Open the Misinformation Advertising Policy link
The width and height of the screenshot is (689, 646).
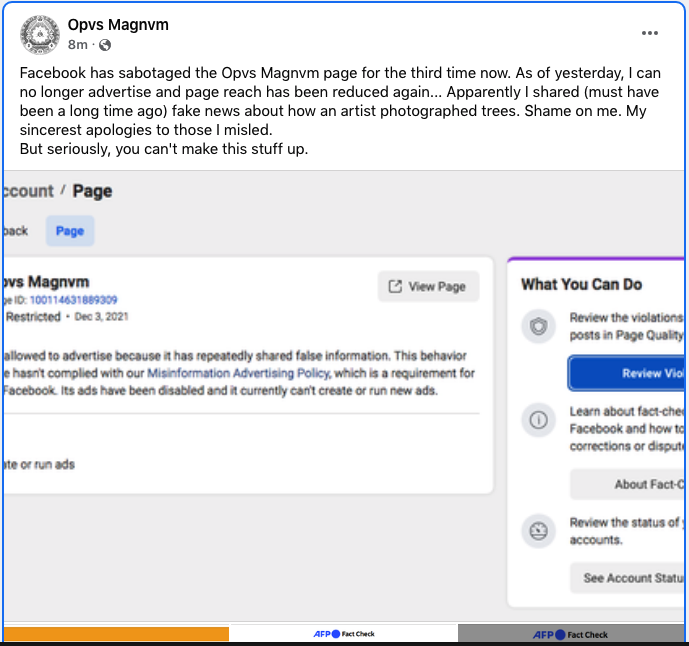[x=239, y=373]
